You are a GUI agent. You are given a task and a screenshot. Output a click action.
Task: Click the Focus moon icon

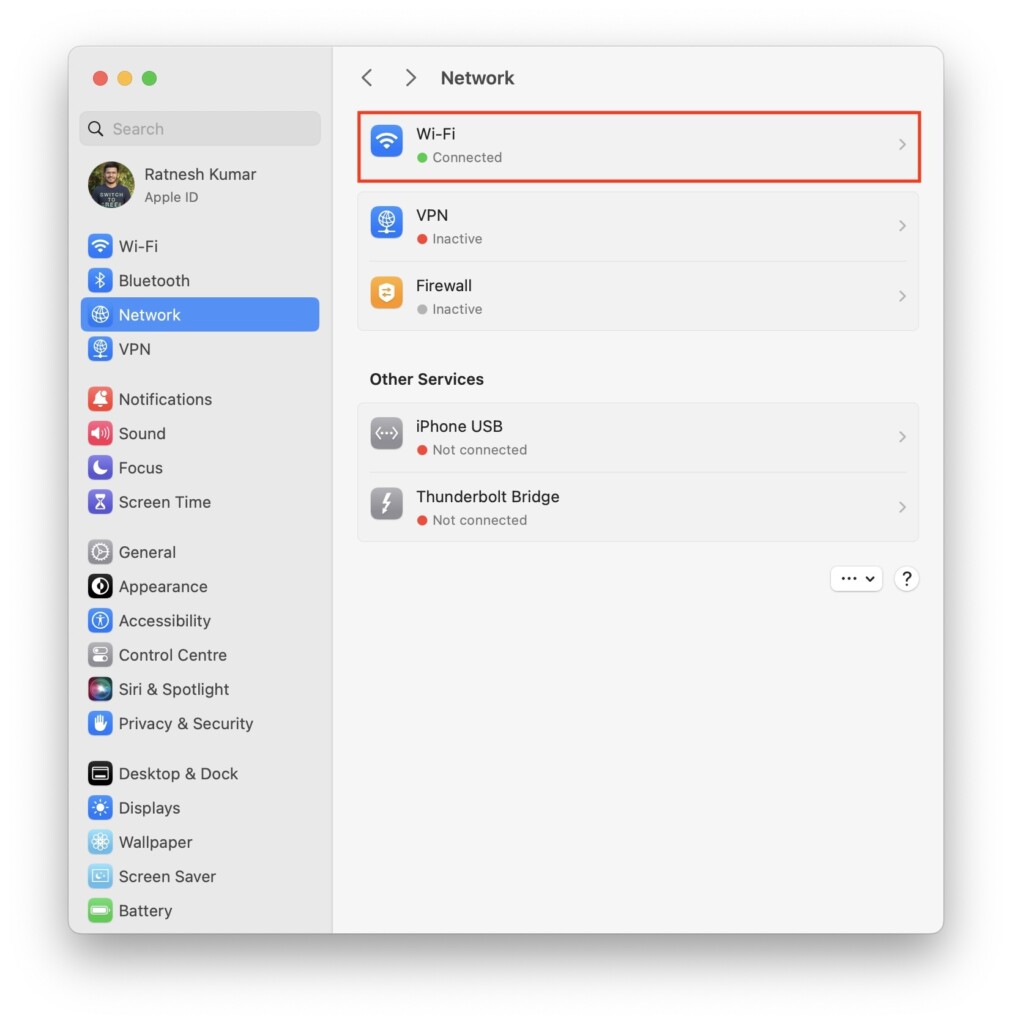(100, 468)
